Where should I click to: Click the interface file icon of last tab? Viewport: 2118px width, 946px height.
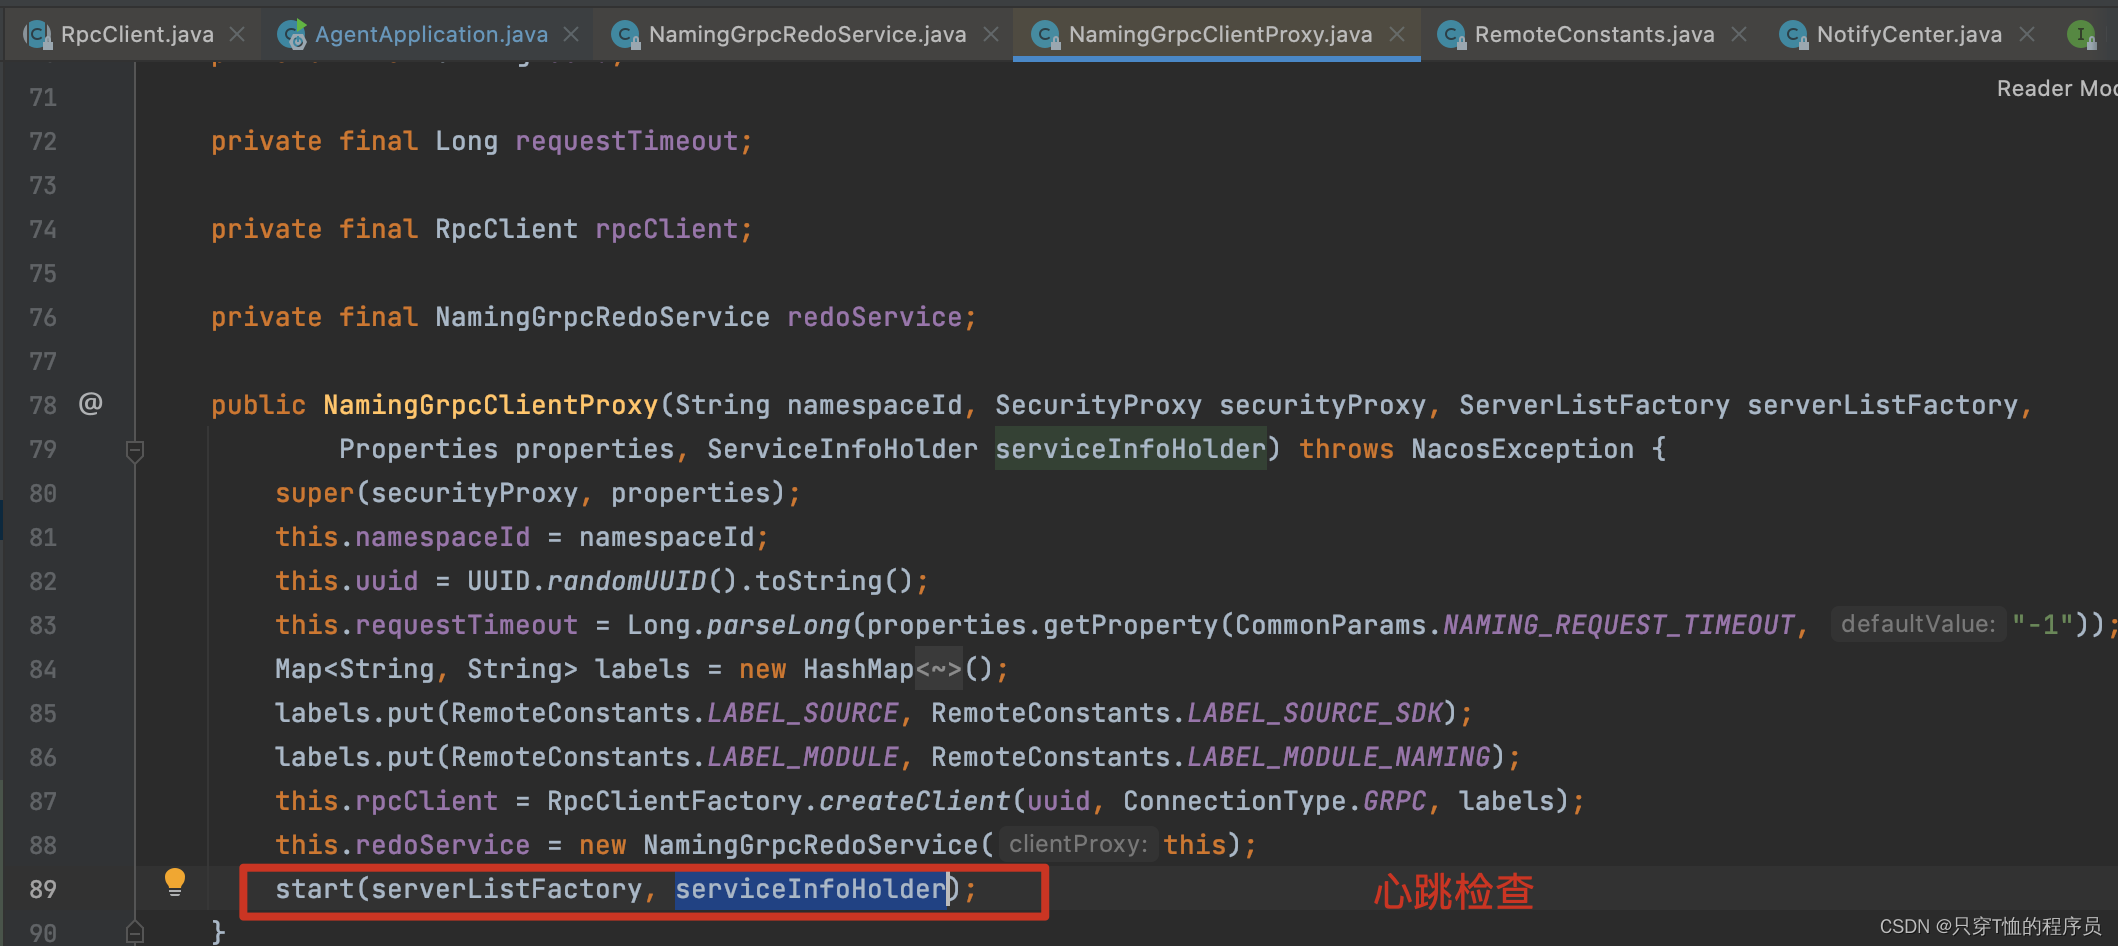coord(2082,35)
